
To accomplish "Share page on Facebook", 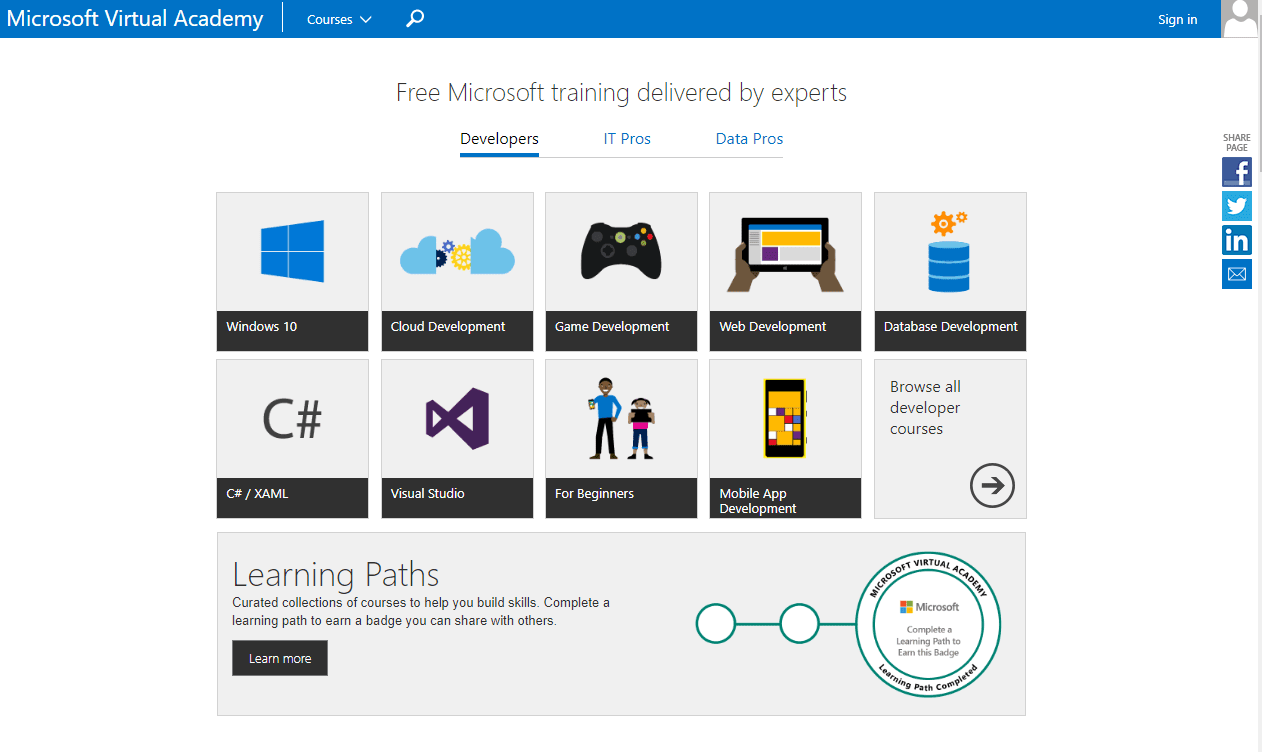I will point(1237,172).
